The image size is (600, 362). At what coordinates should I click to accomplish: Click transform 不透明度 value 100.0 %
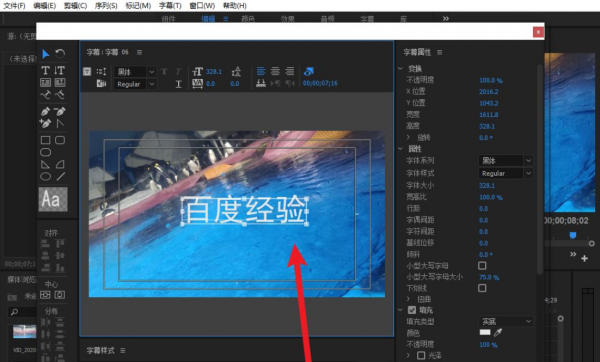tap(491, 80)
